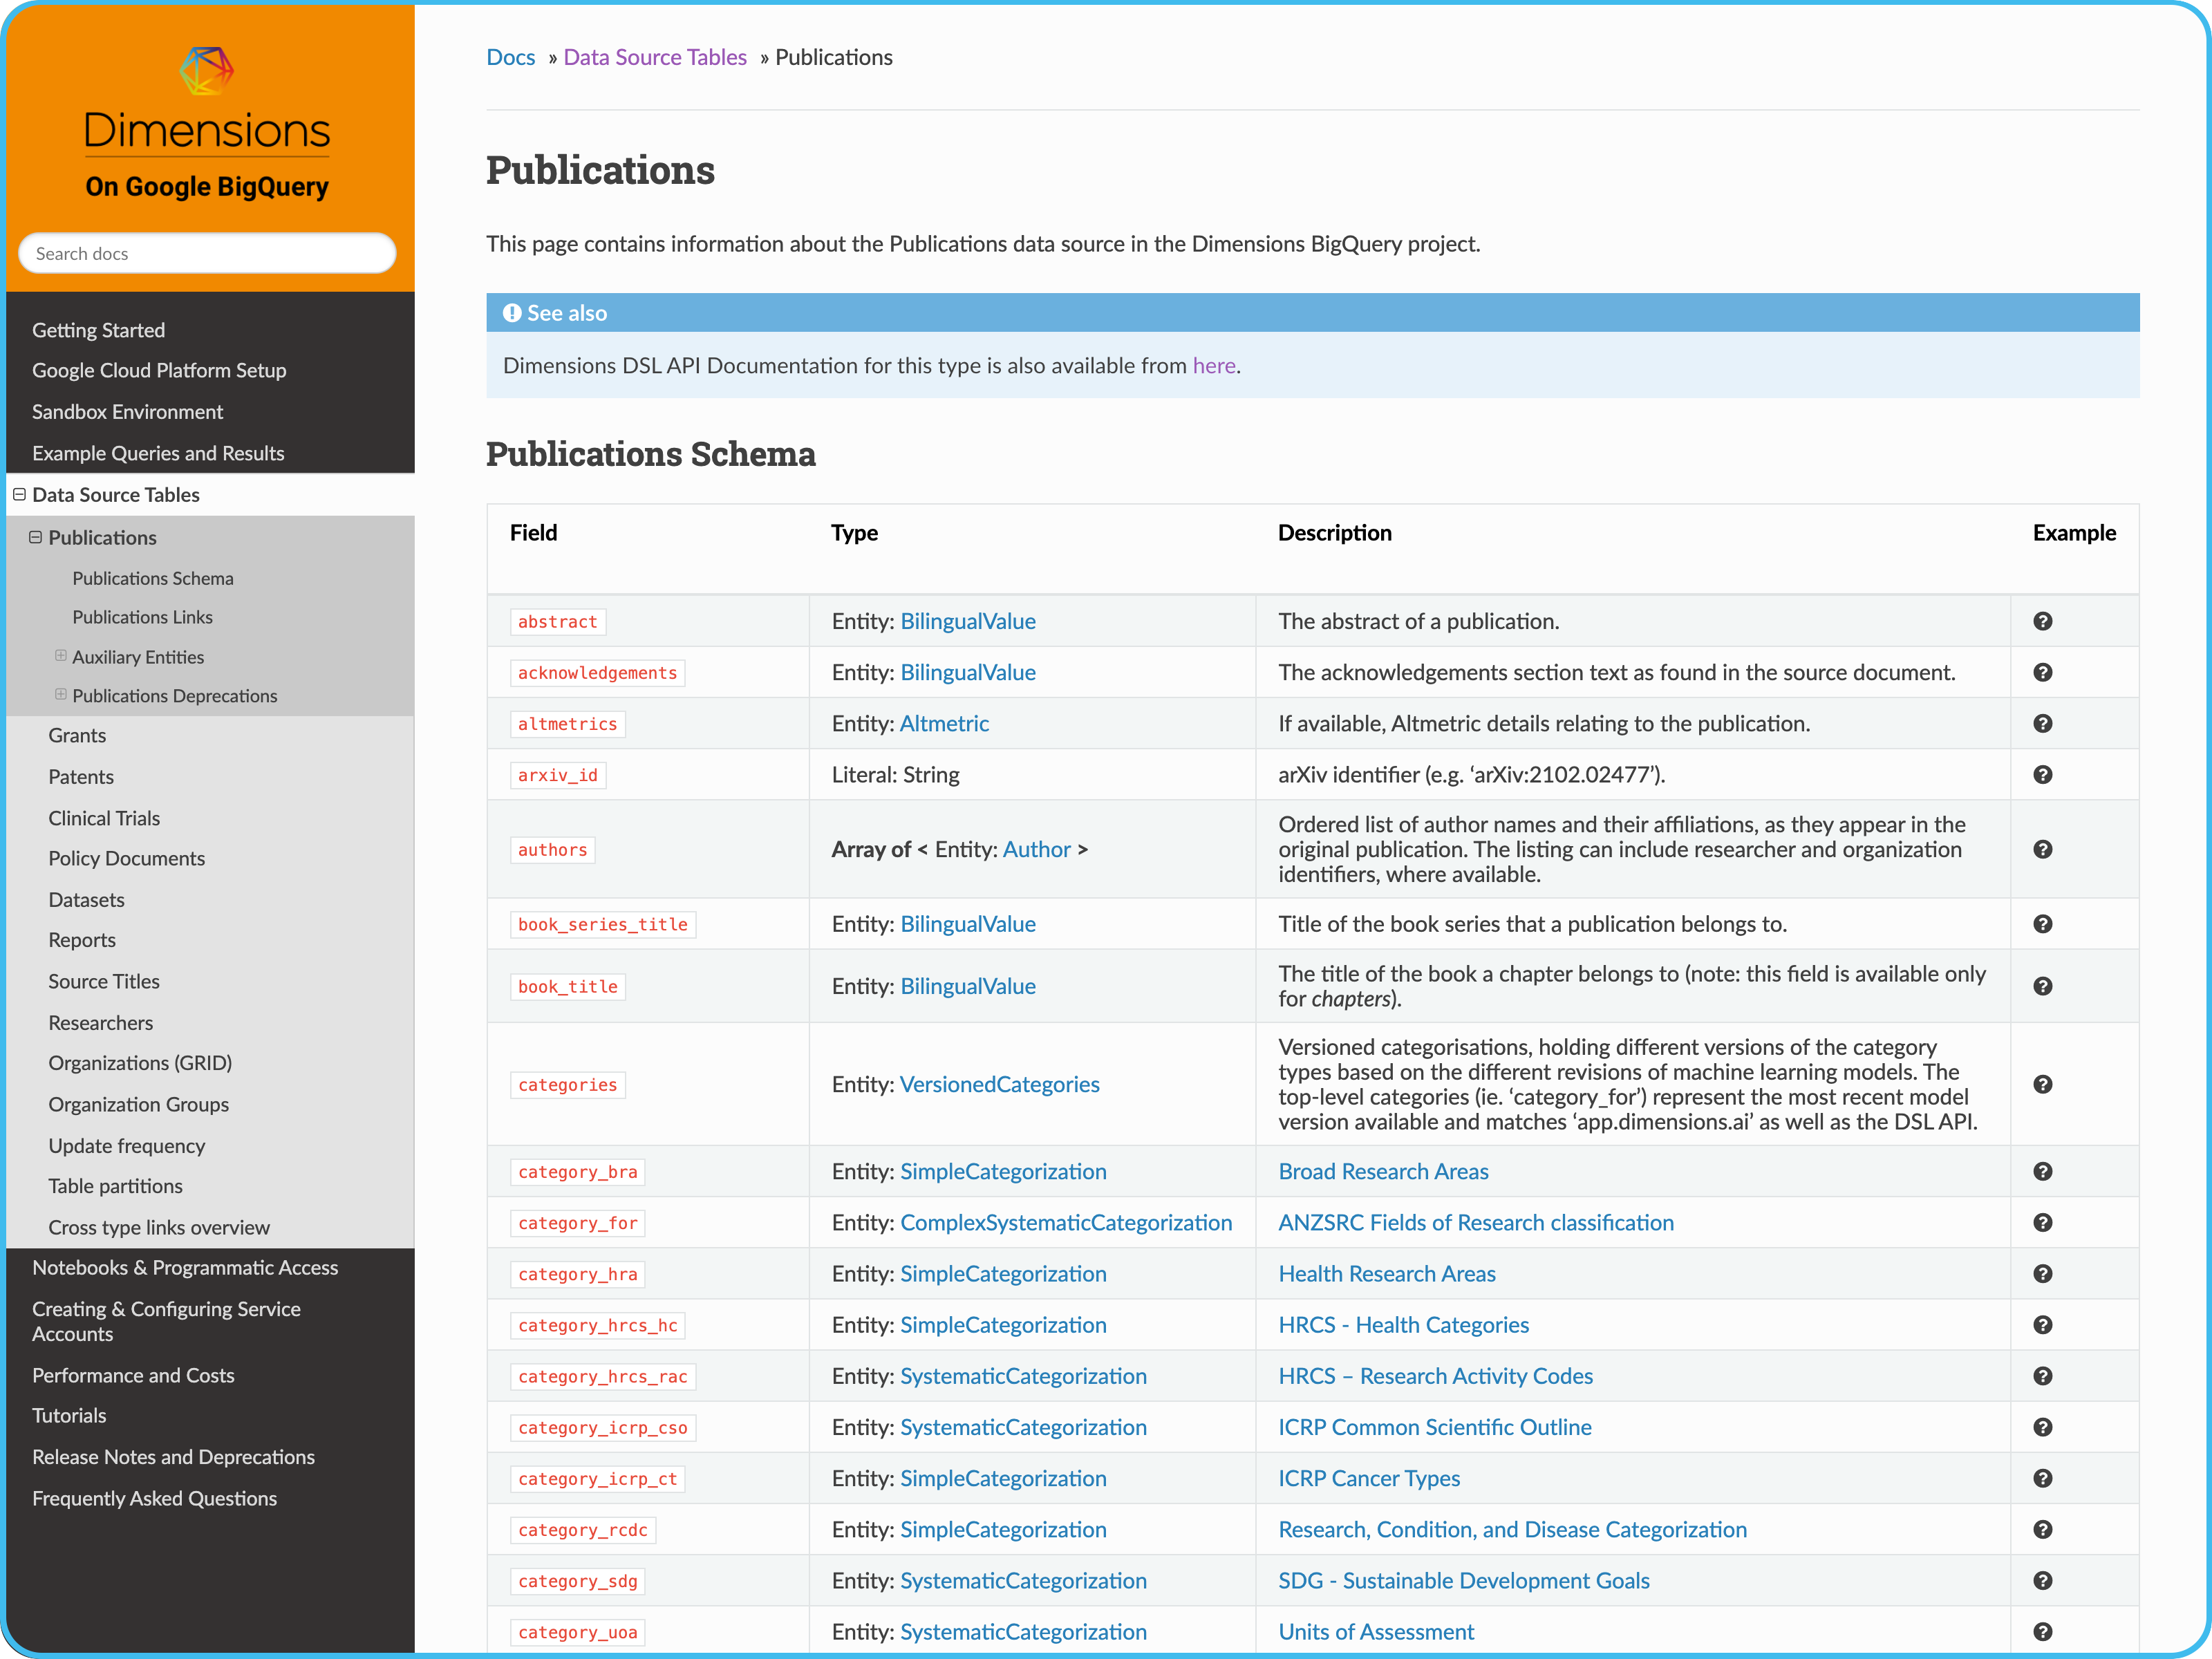Click example help icon for altmetrics row
The height and width of the screenshot is (1659, 2212).
2042,723
